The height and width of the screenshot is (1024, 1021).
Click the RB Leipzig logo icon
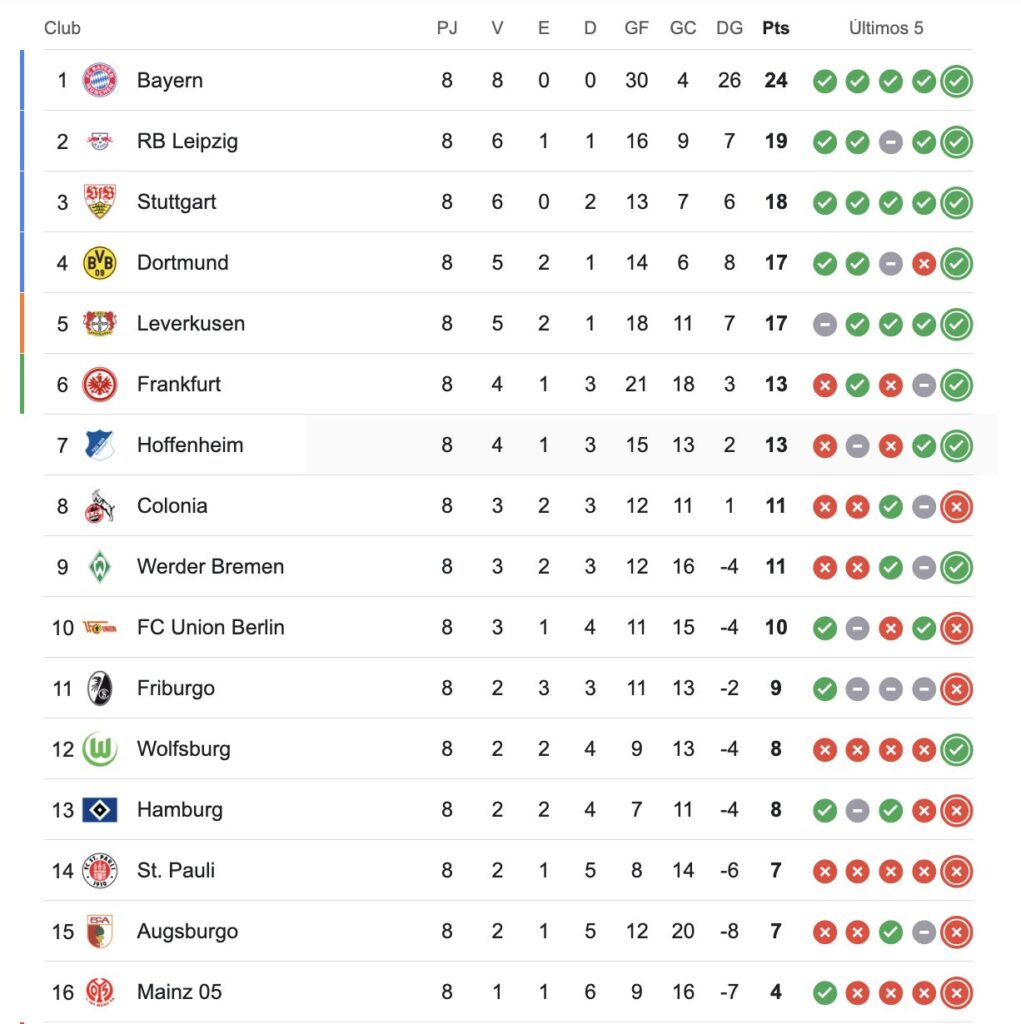coord(100,141)
